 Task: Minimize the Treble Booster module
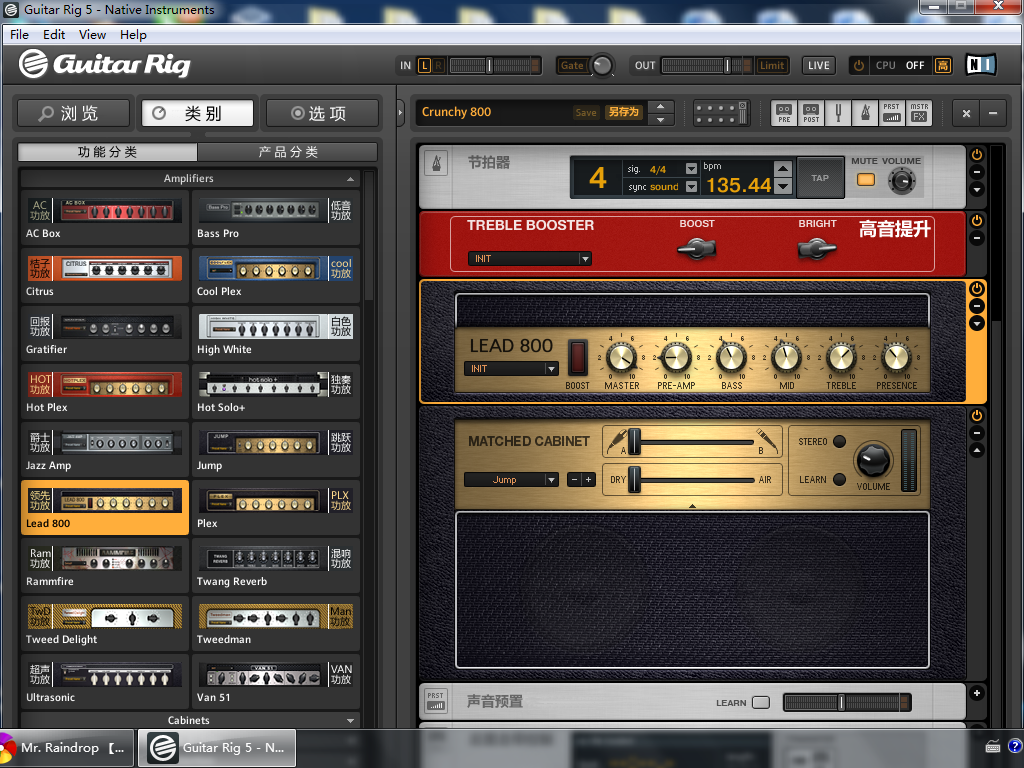click(x=976, y=238)
